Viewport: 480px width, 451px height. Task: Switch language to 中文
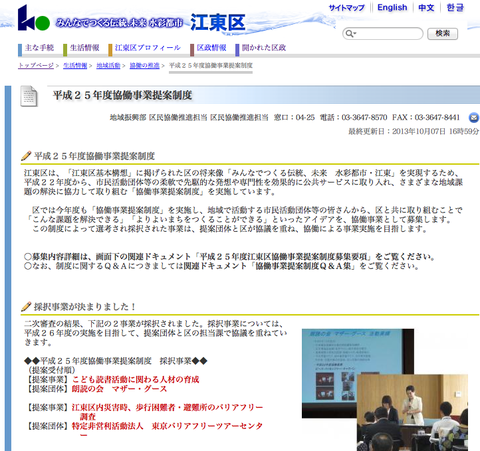[x=426, y=8]
